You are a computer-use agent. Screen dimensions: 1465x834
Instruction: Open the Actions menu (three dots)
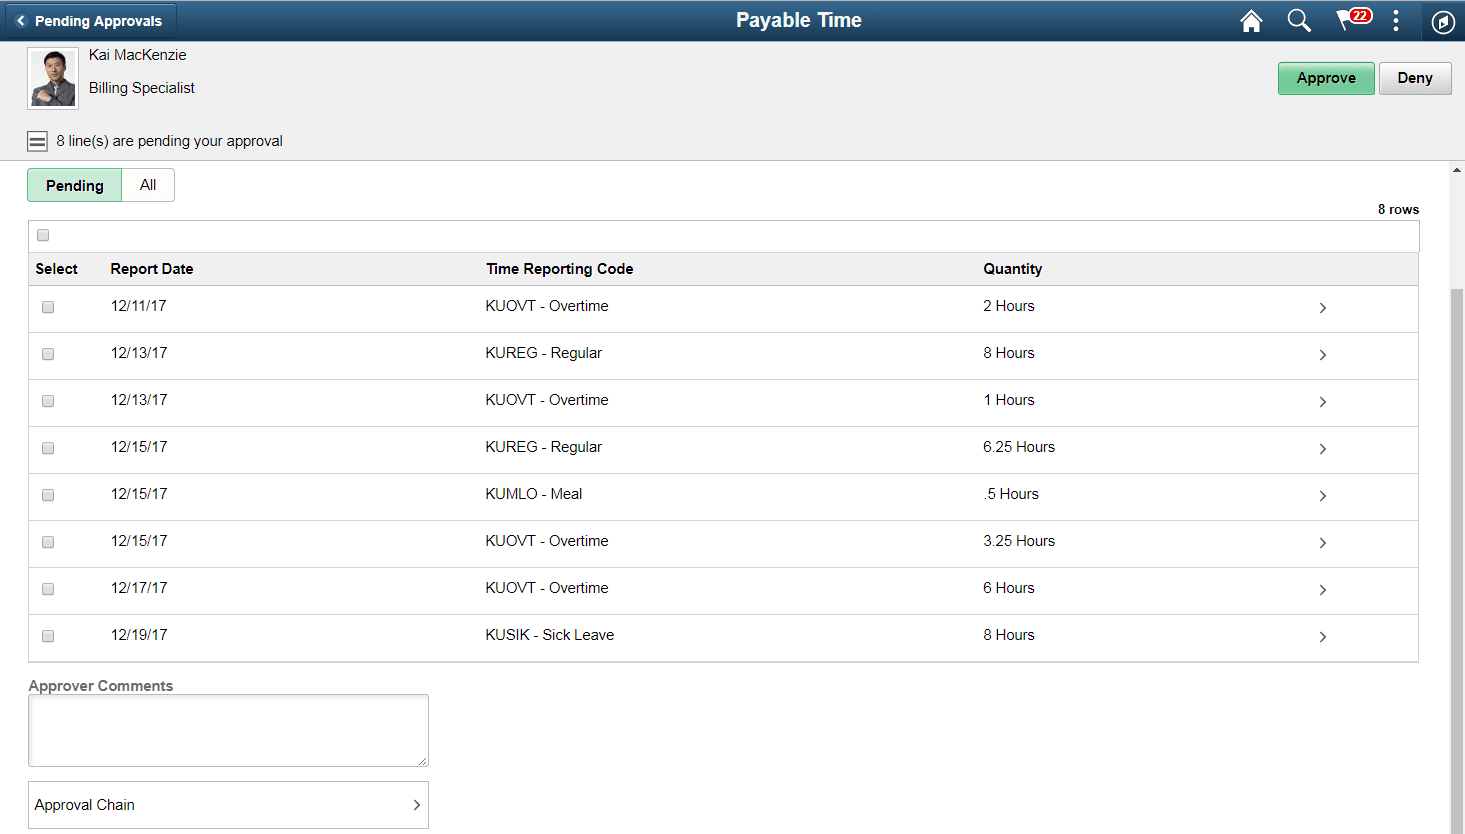point(1396,20)
